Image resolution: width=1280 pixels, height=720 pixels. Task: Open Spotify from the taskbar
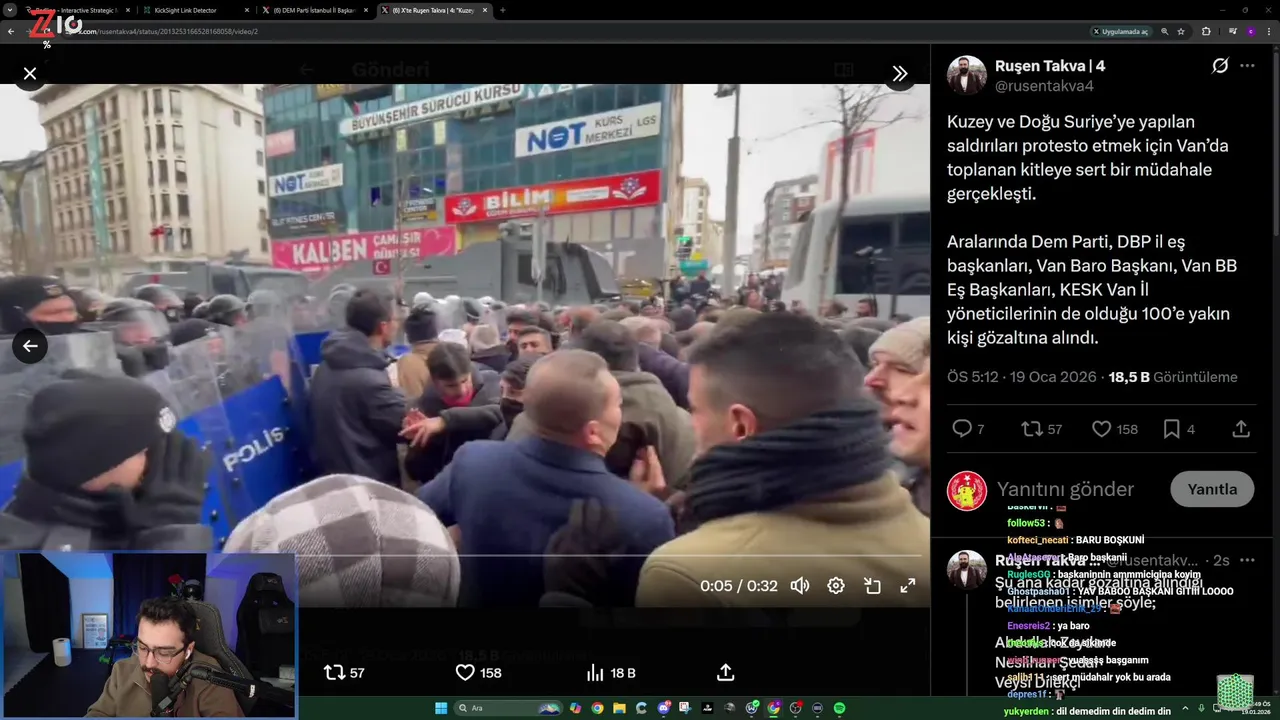[839, 708]
